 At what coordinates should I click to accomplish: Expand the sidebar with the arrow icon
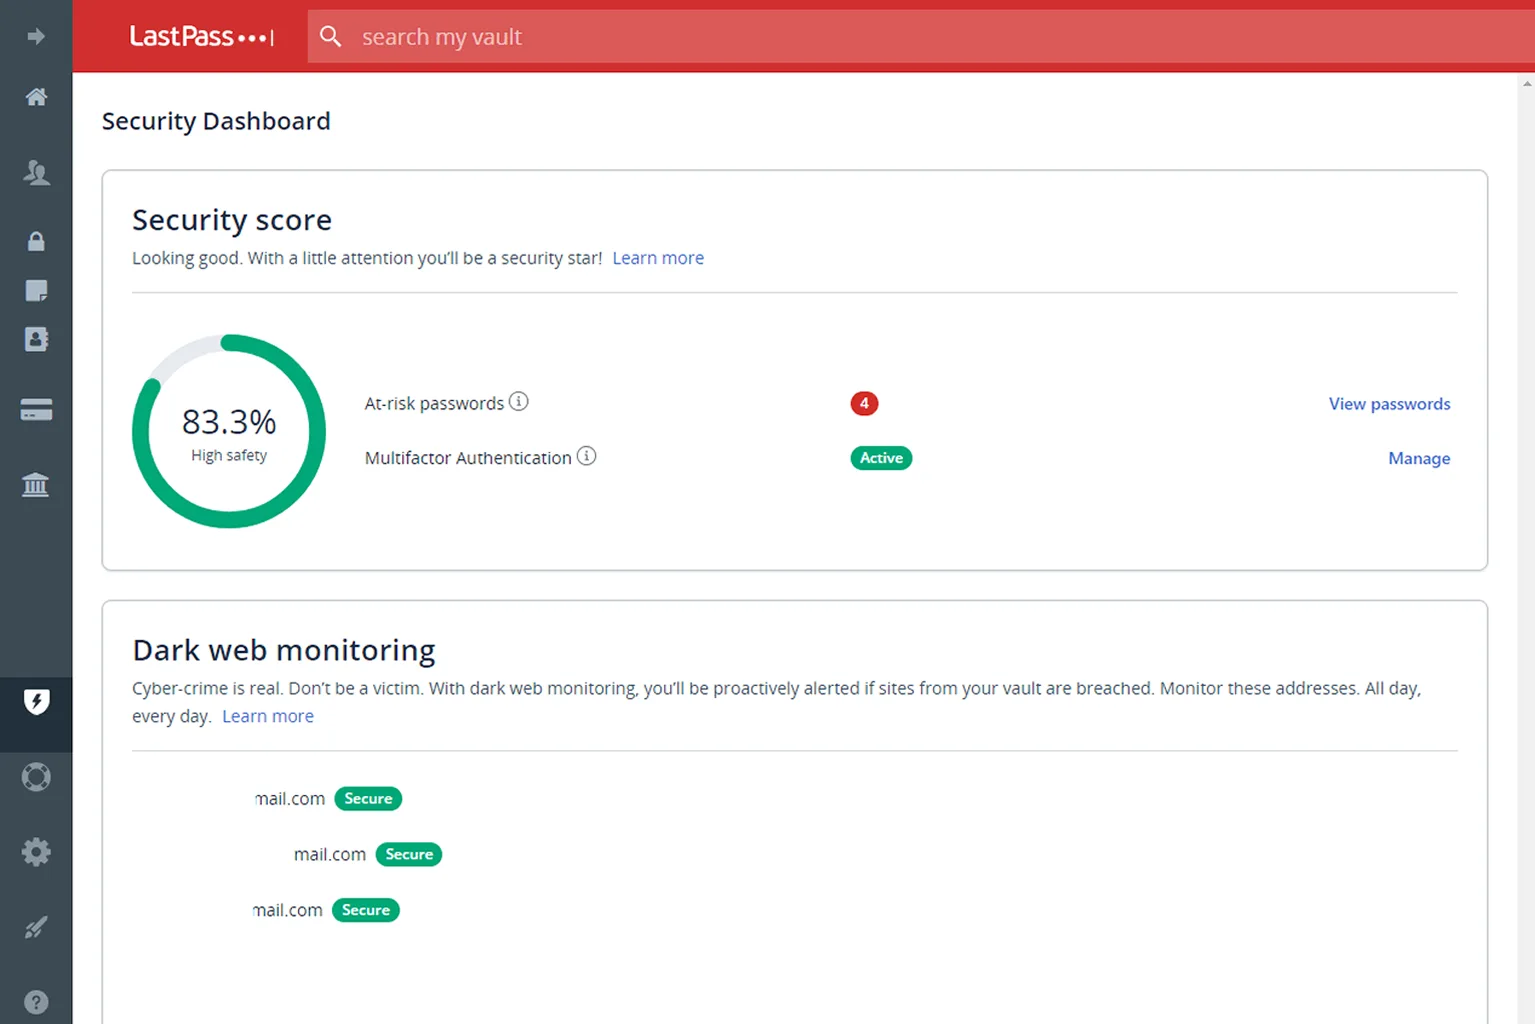[36, 37]
